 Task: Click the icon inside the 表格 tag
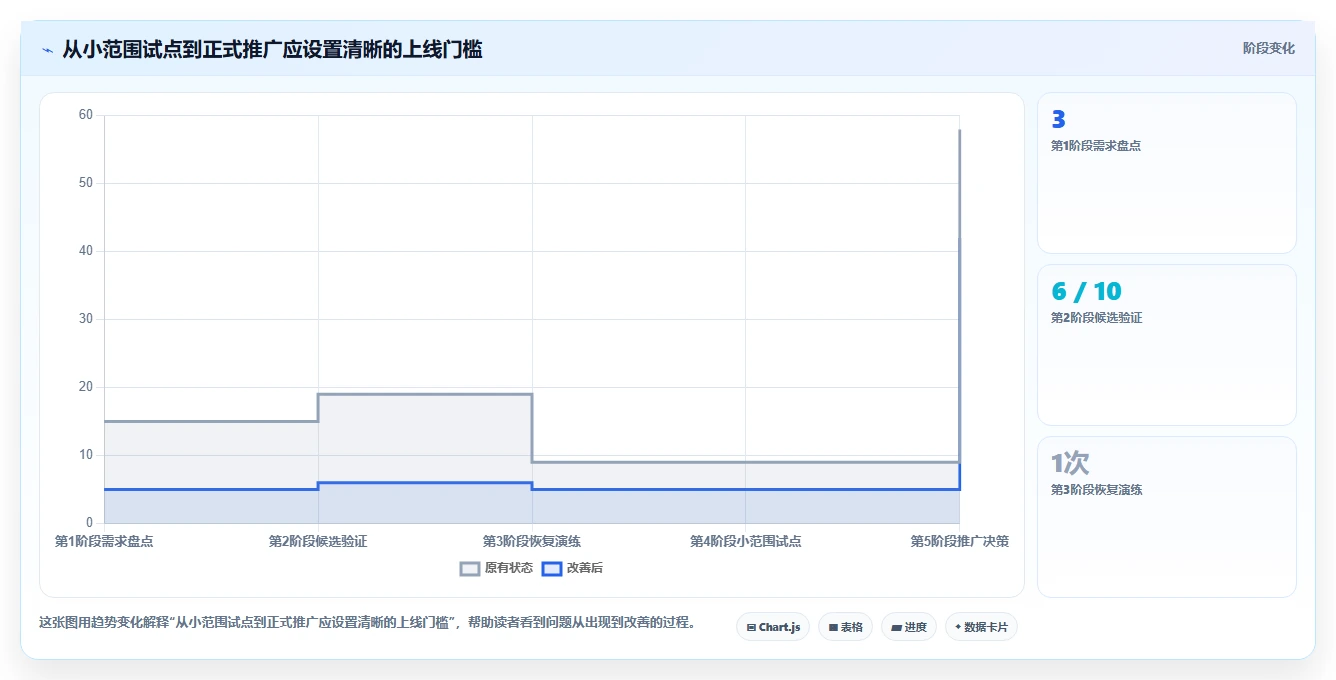click(x=833, y=628)
